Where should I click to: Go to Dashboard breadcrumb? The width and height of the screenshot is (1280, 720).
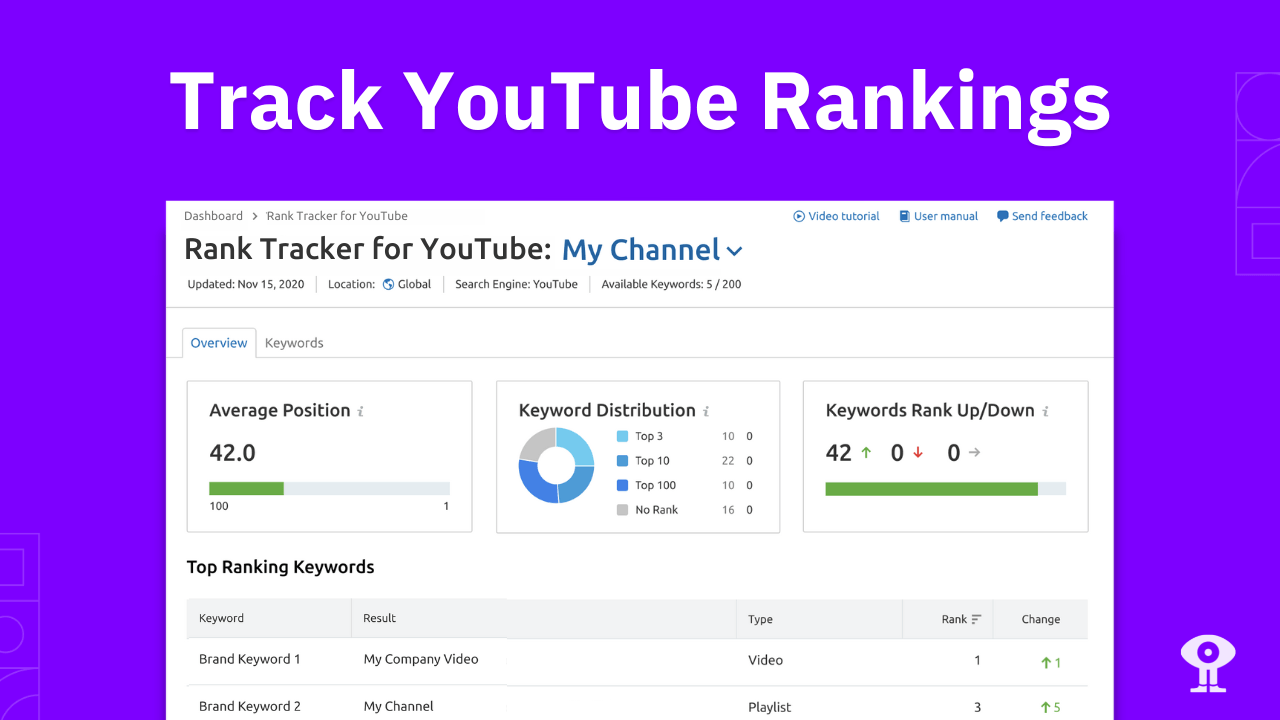click(213, 216)
